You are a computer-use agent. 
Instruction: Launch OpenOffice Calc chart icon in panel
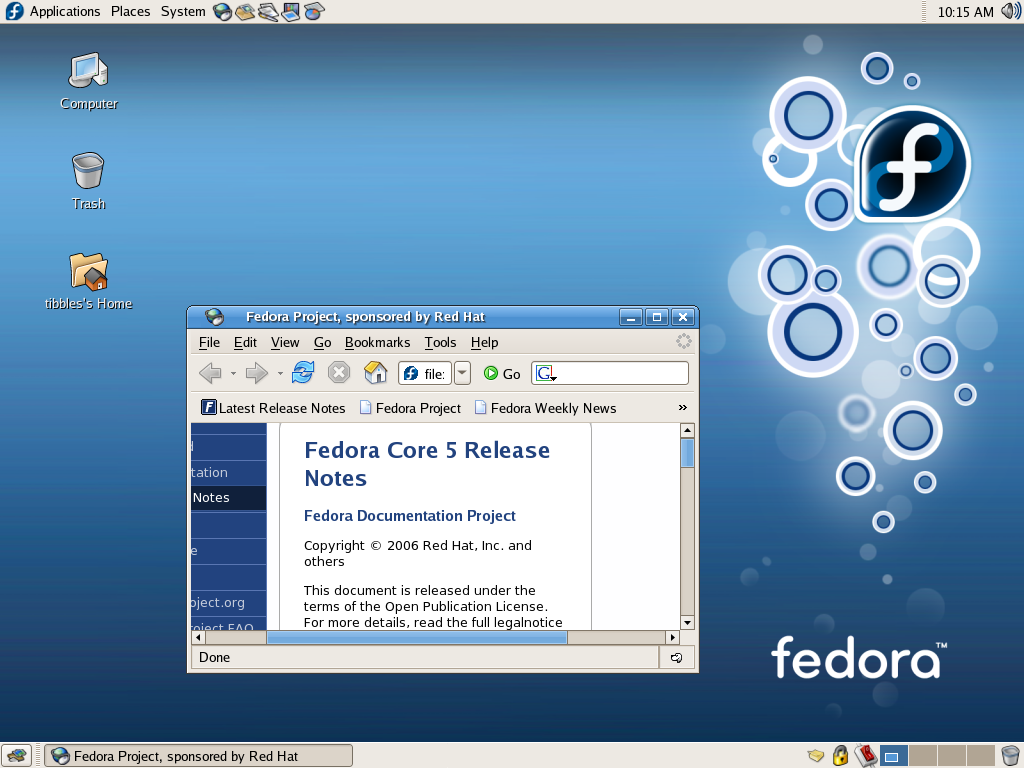[314, 12]
